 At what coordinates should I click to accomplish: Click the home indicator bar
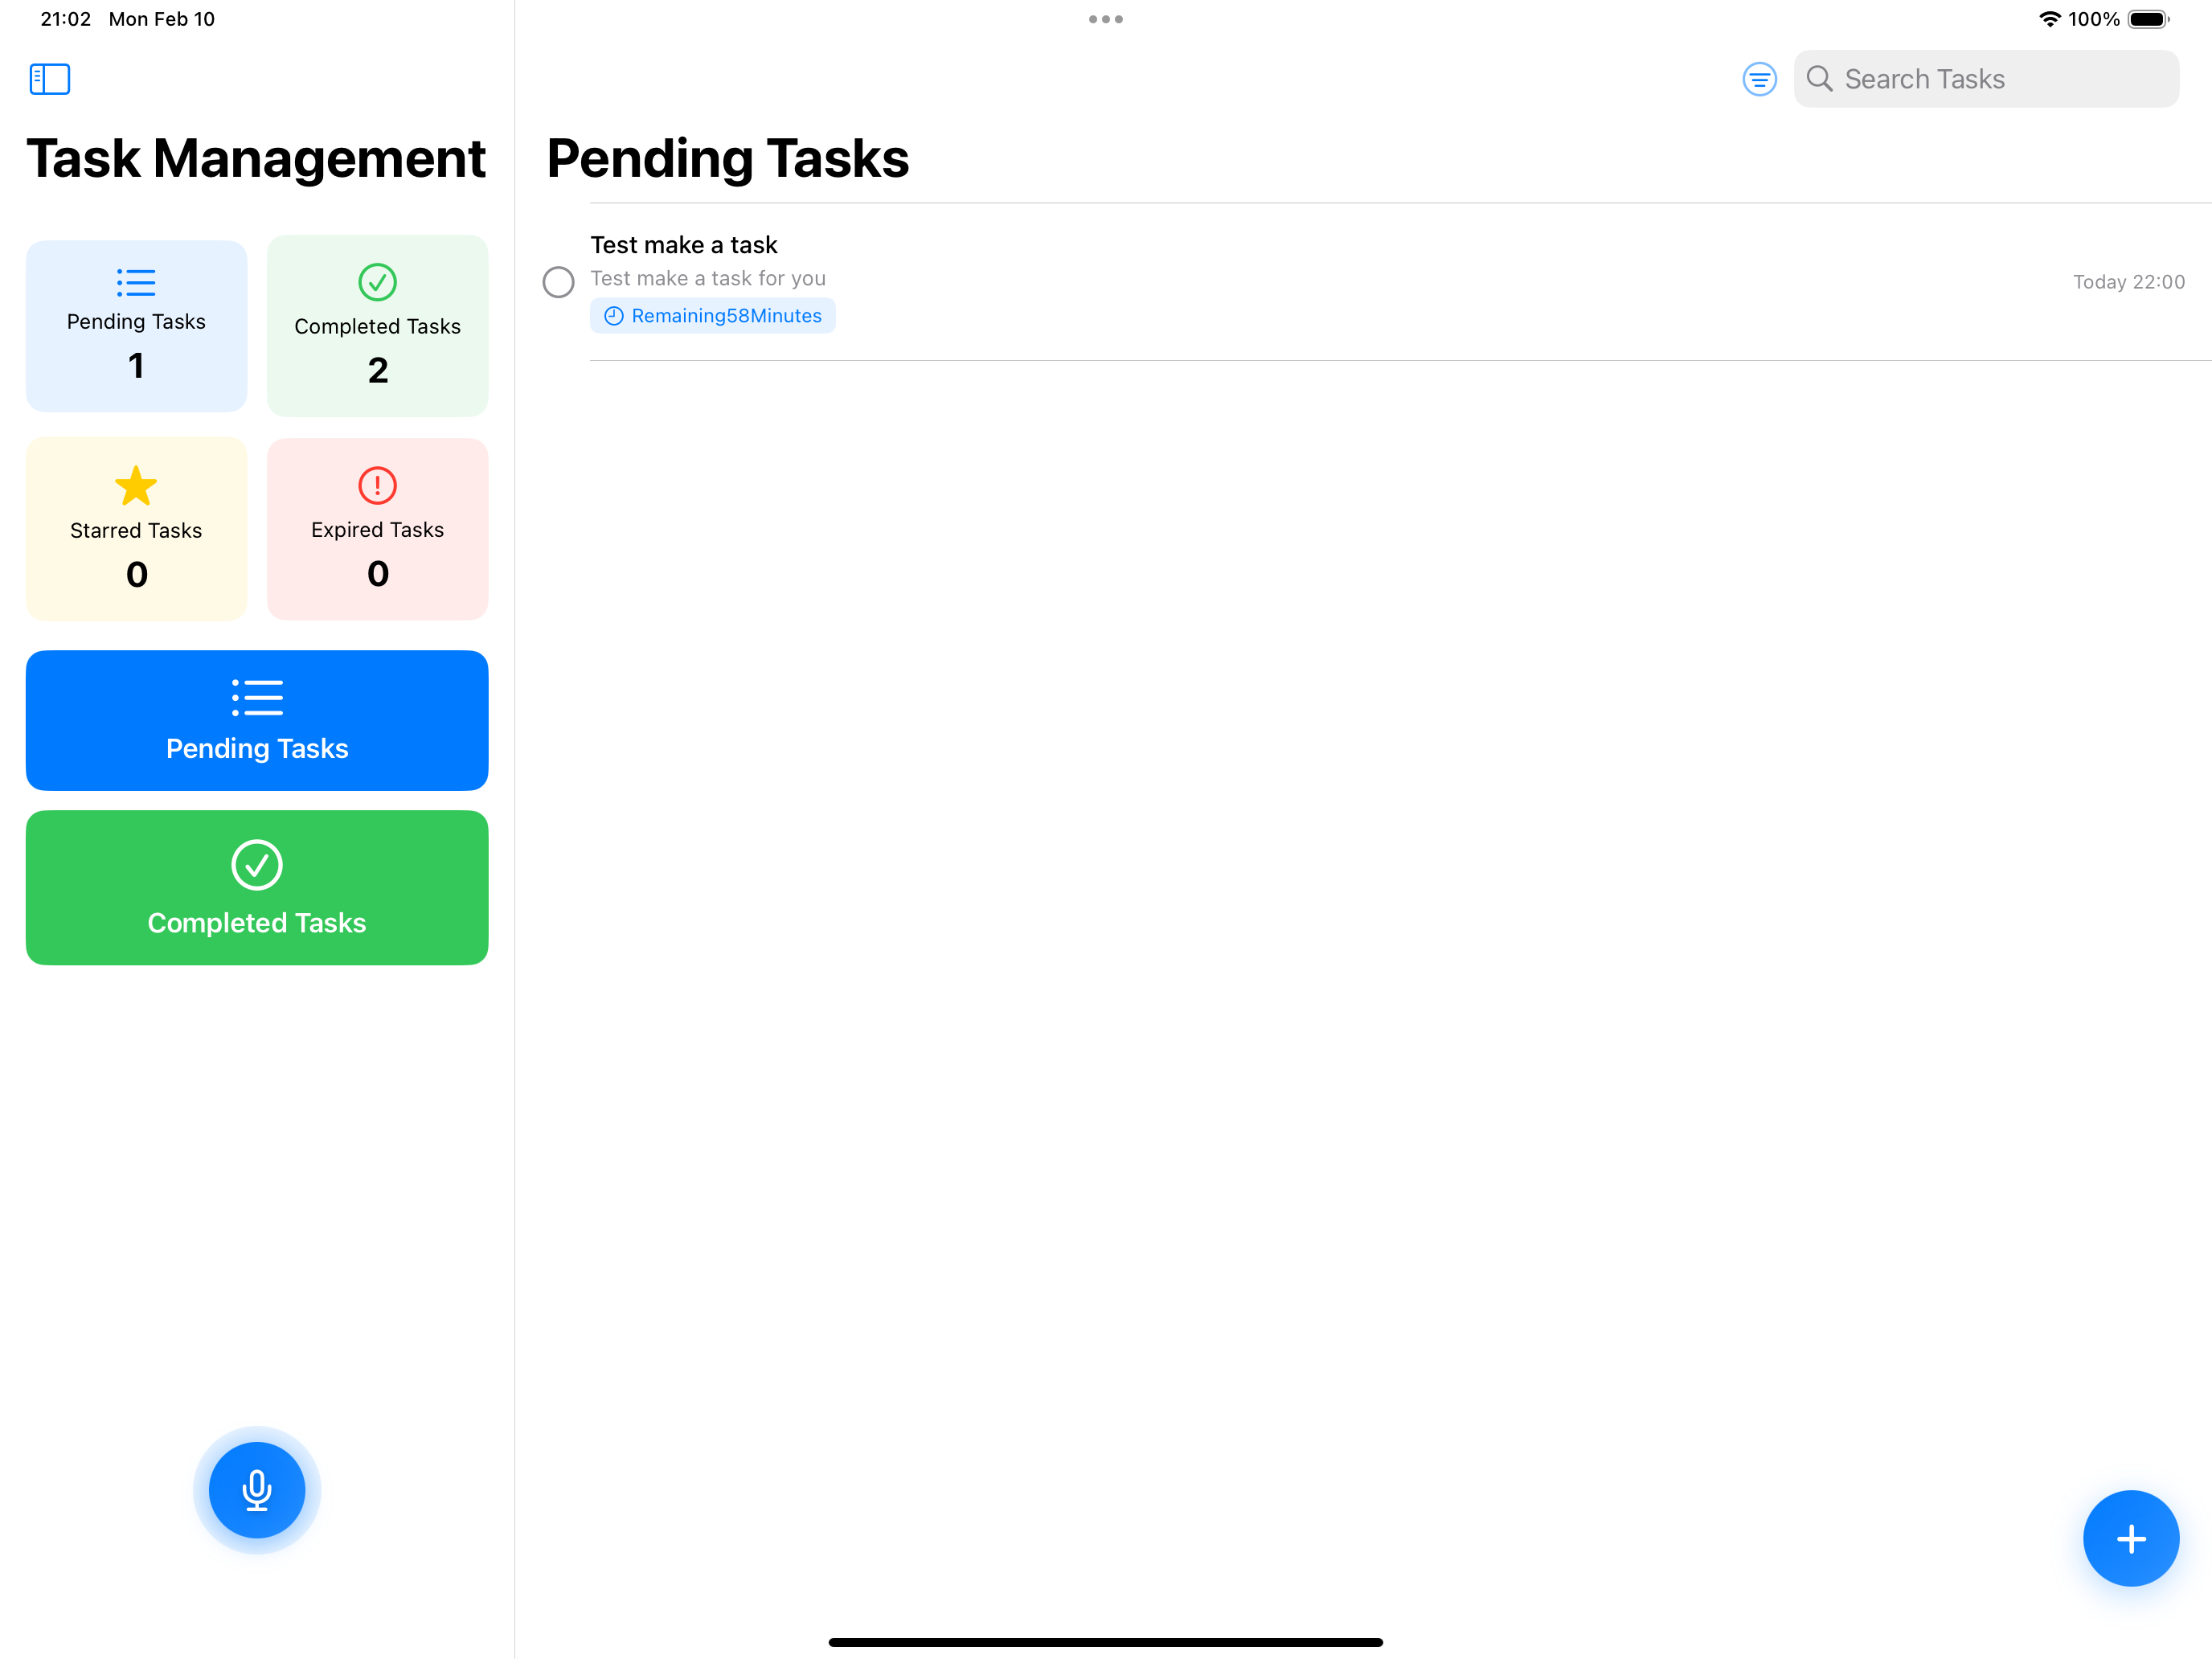(x=1106, y=1642)
